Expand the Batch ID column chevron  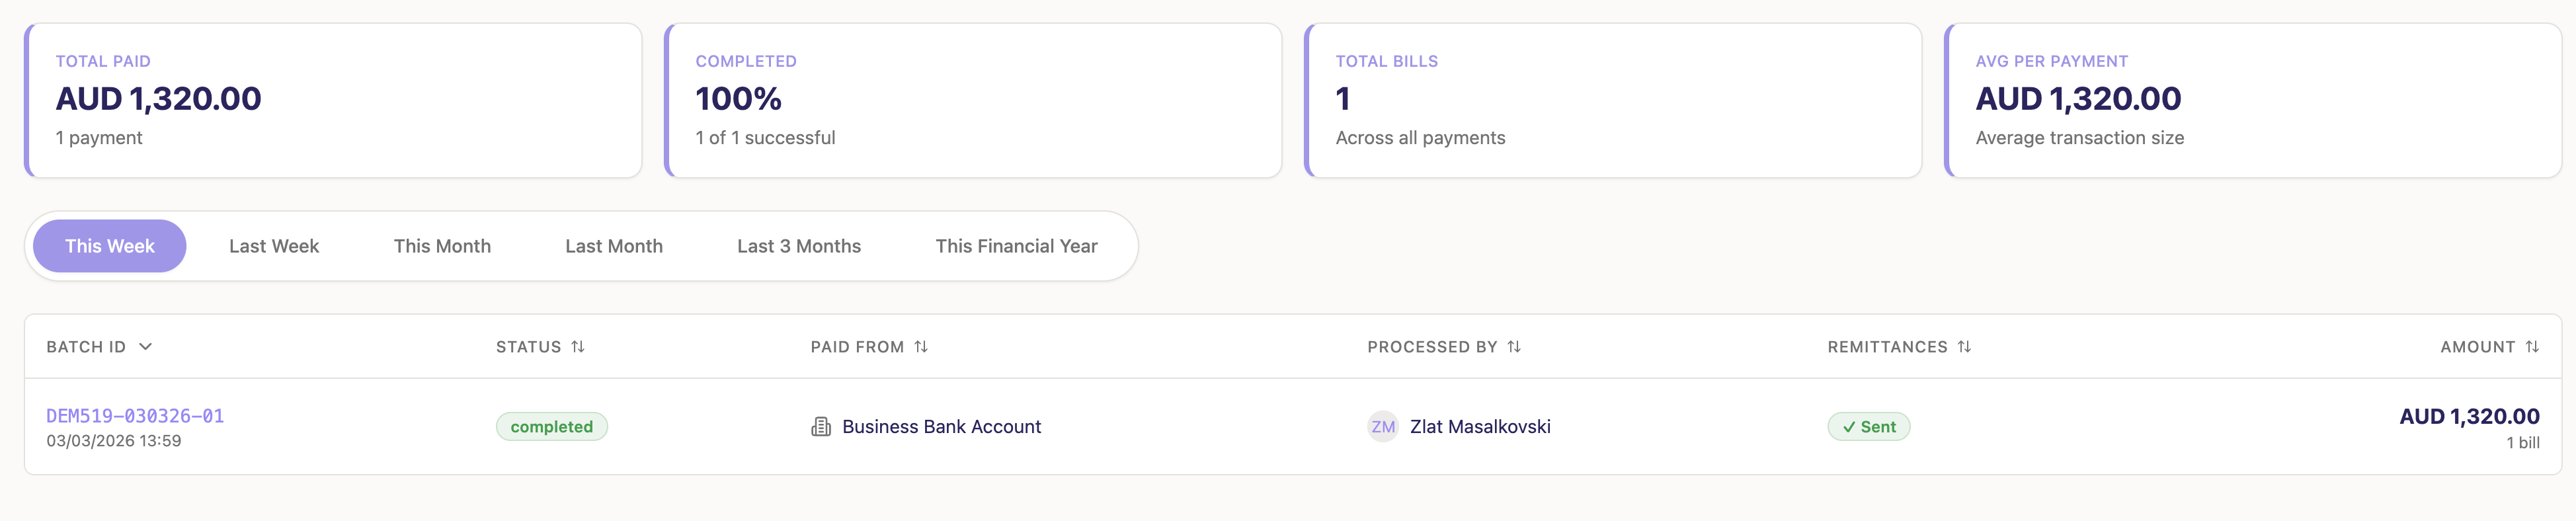tap(146, 347)
